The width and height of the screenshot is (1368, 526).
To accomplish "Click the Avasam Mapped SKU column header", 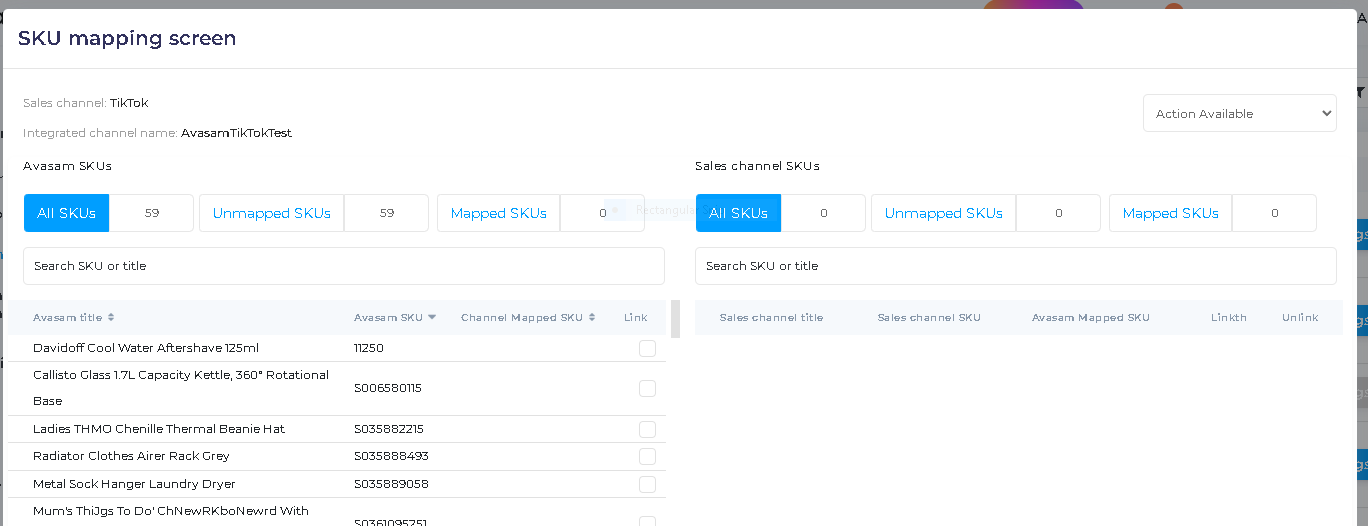I will click(x=1090, y=318).
